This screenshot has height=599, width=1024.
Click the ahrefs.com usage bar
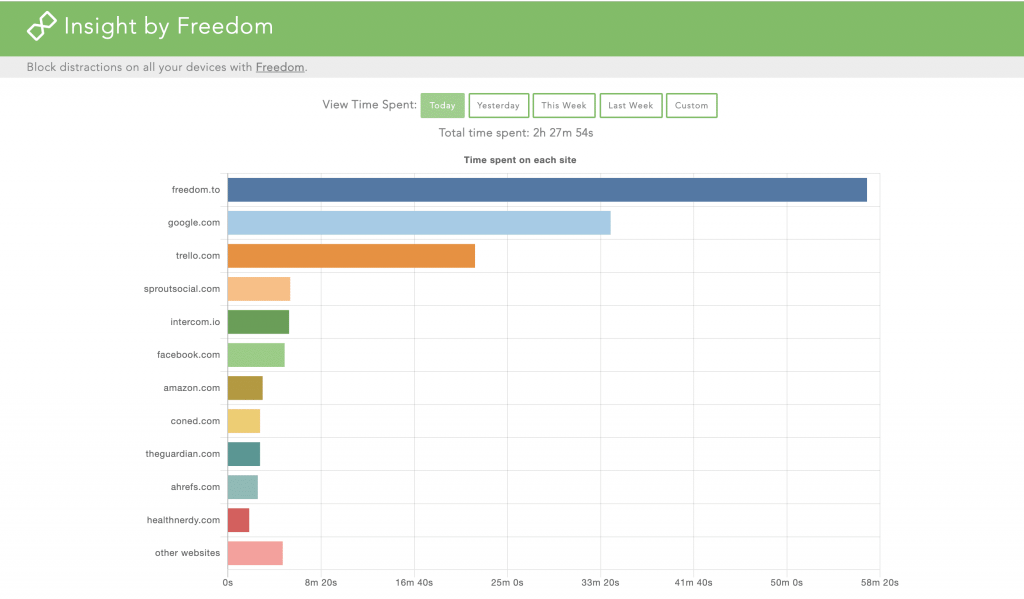coord(242,486)
